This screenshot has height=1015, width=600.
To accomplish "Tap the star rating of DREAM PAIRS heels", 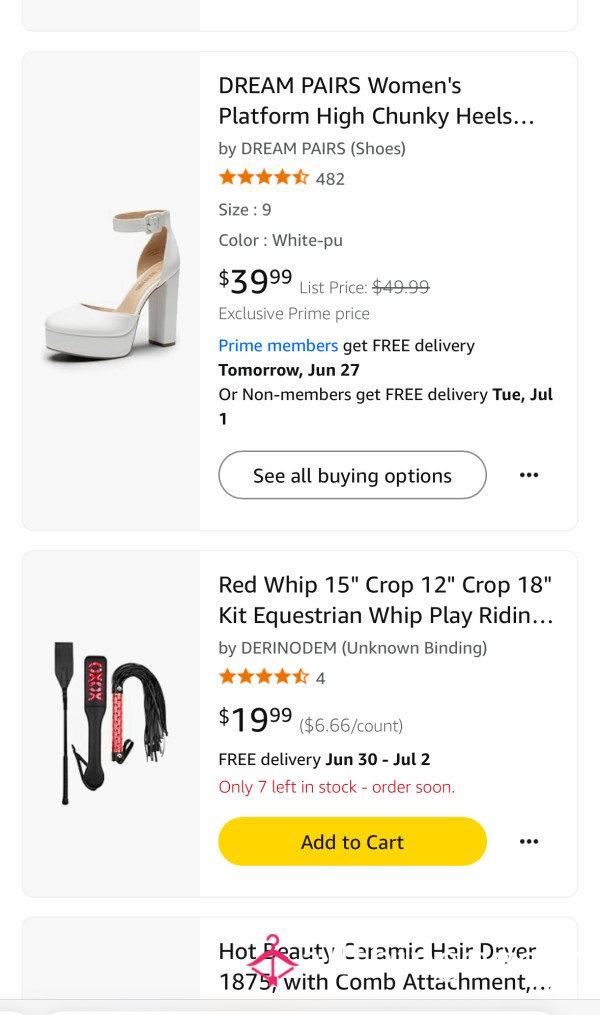I will tap(263, 177).
